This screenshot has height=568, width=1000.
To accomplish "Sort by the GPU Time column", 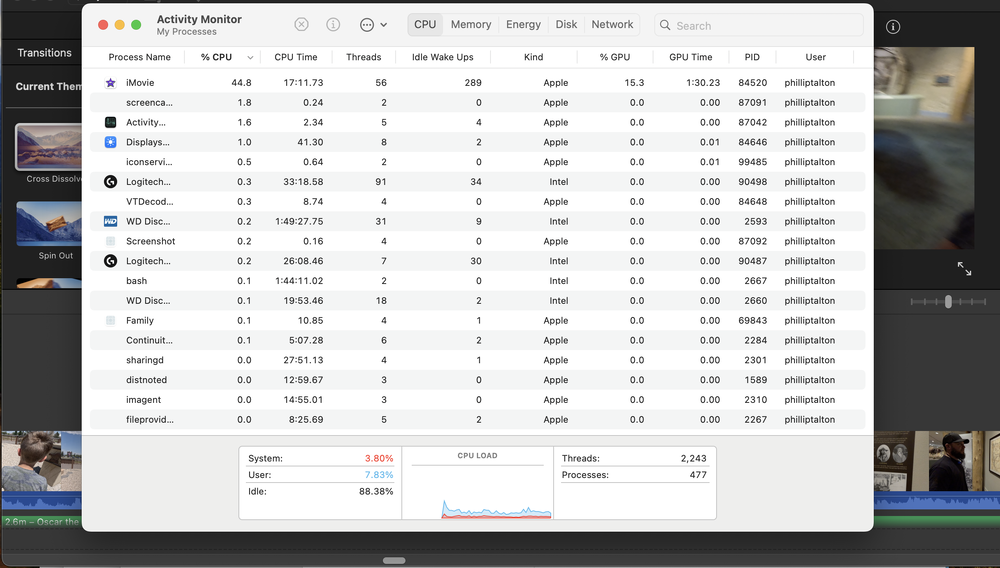I will pyautogui.click(x=691, y=57).
